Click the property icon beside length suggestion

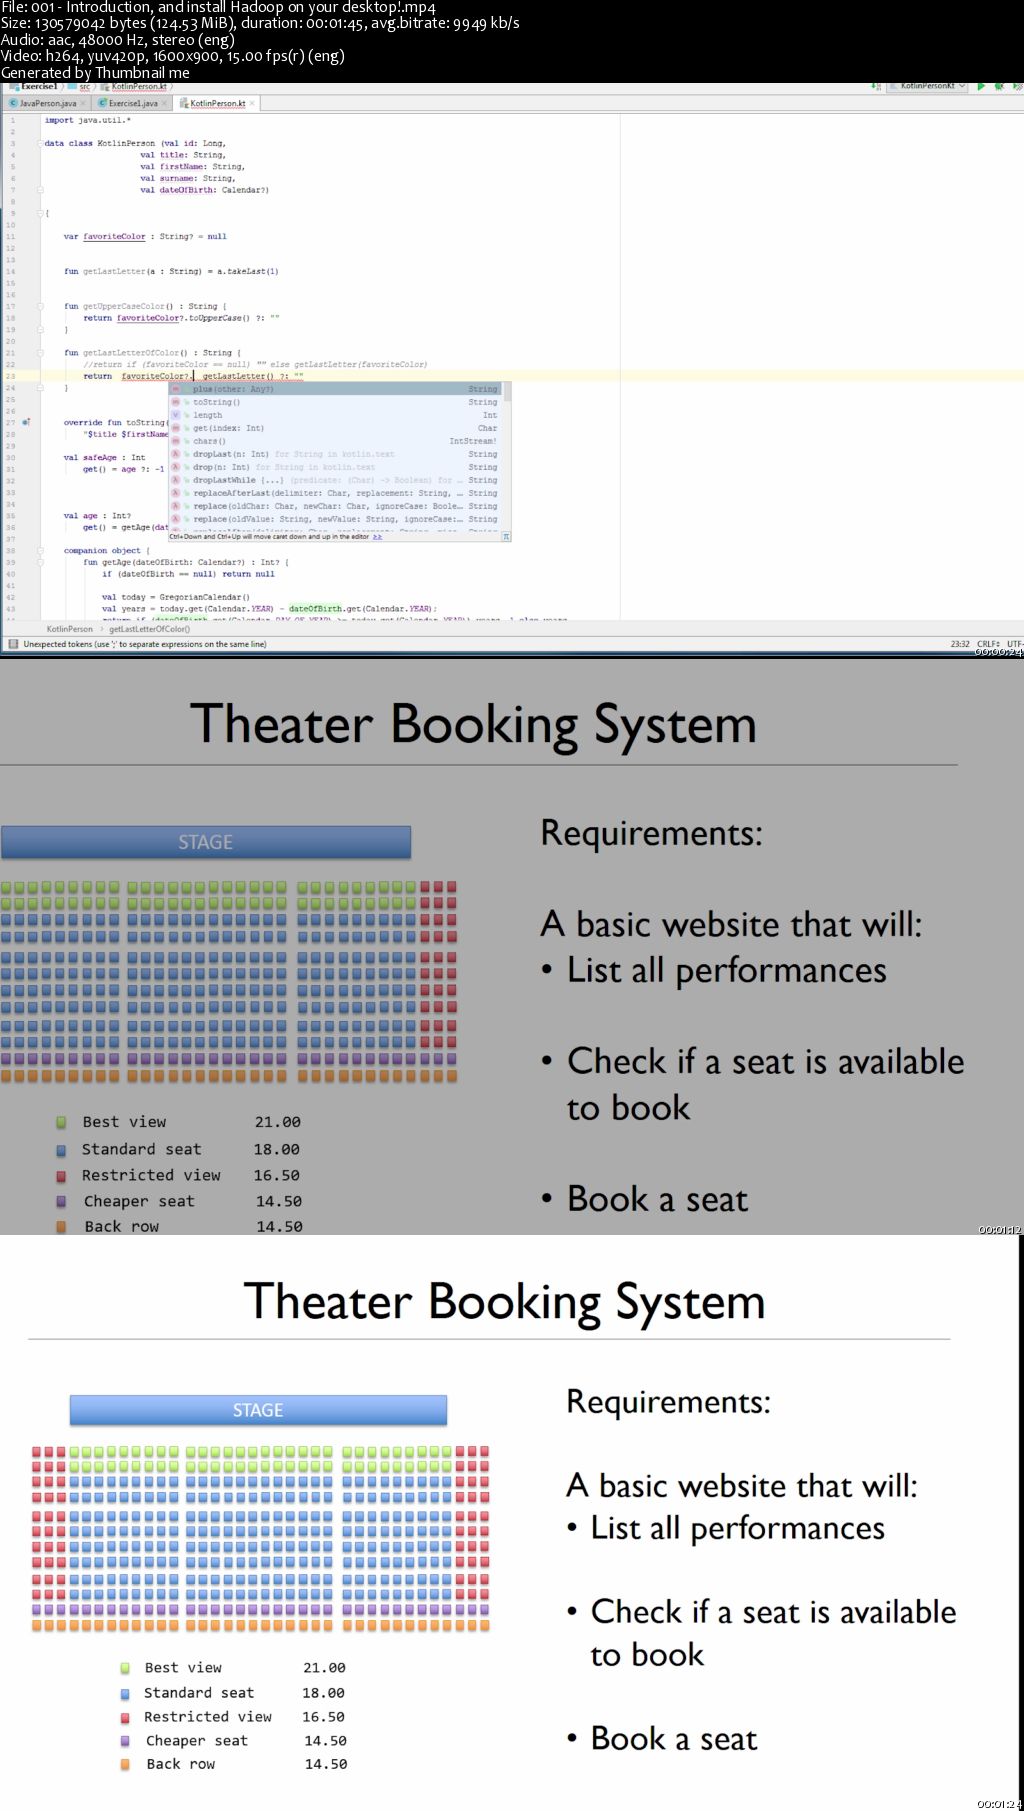click(175, 415)
